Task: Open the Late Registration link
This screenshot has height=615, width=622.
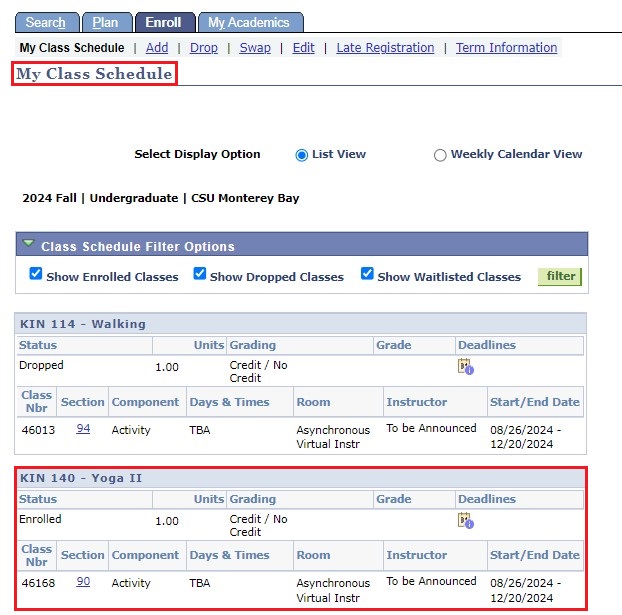Action: tap(385, 48)
